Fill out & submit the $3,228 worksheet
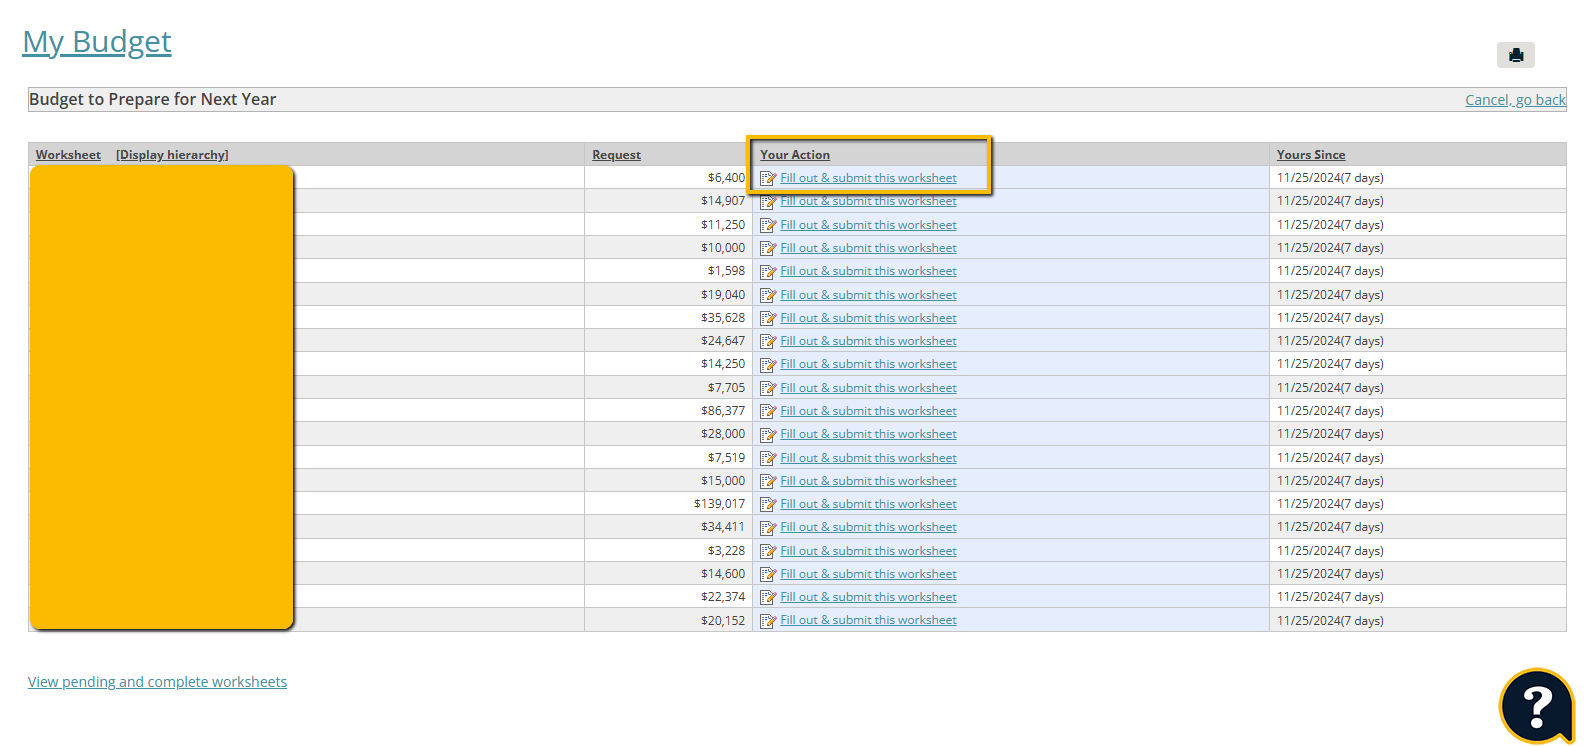 (x=868, y=551)
